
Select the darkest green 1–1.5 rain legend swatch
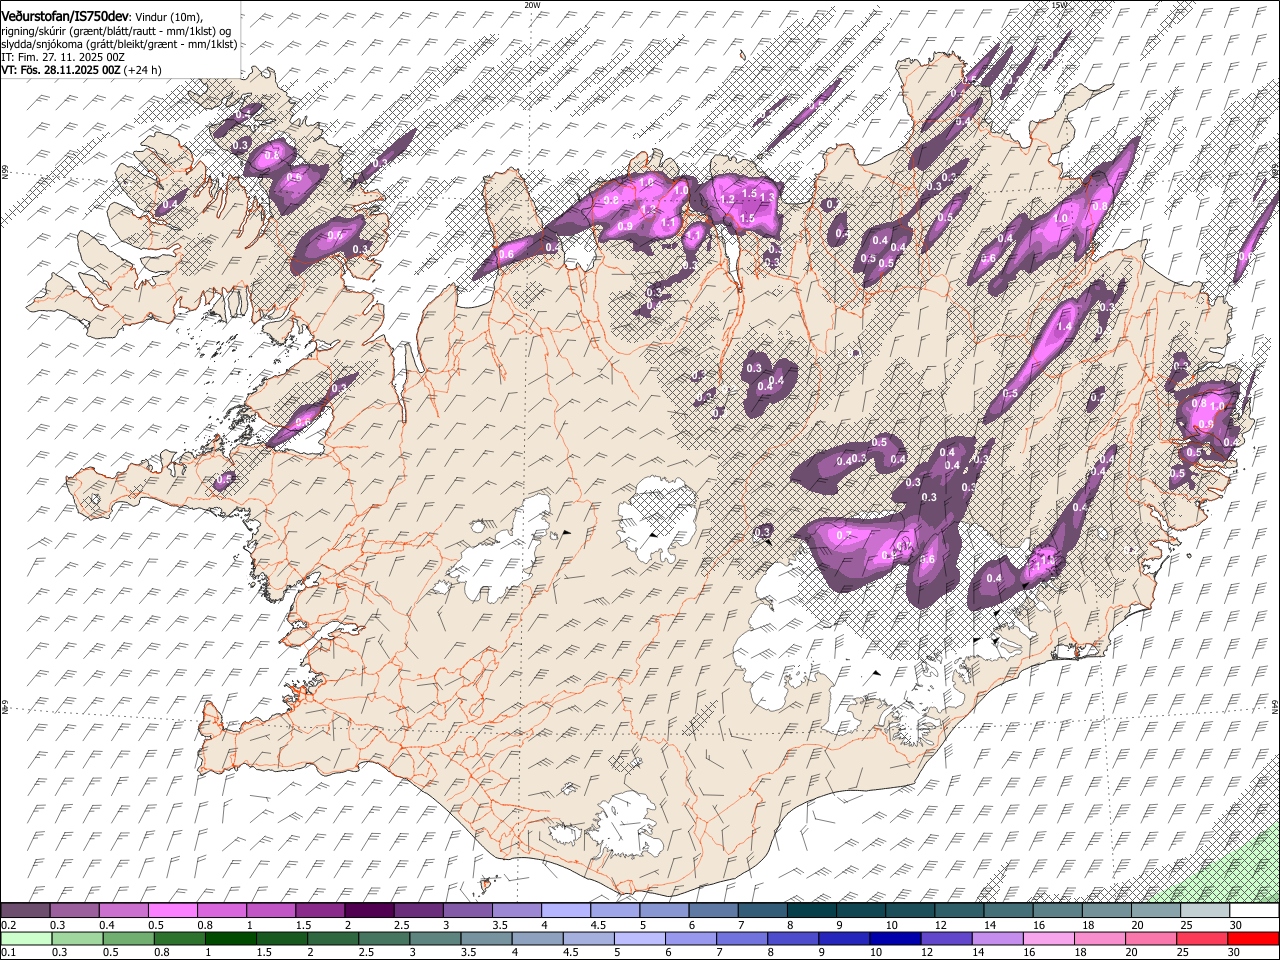[x=231, y=939]
